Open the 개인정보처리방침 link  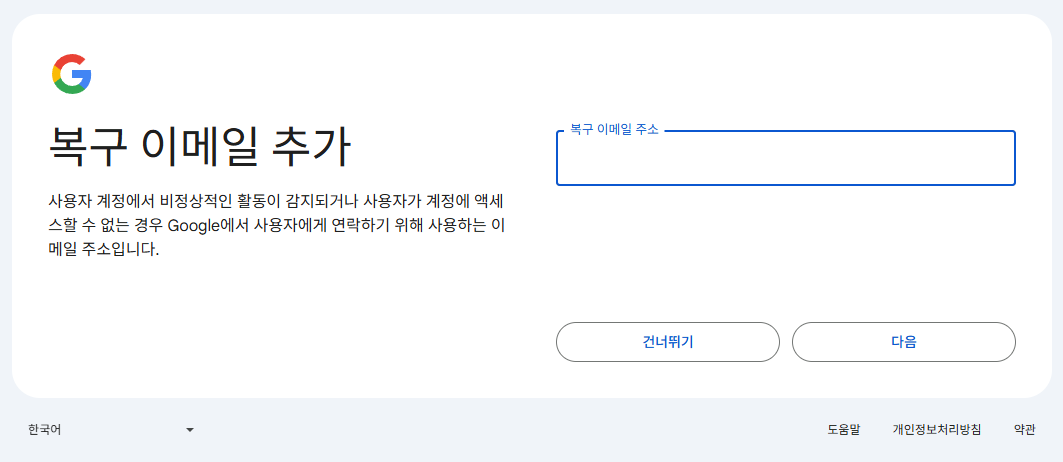click(937, 429)
